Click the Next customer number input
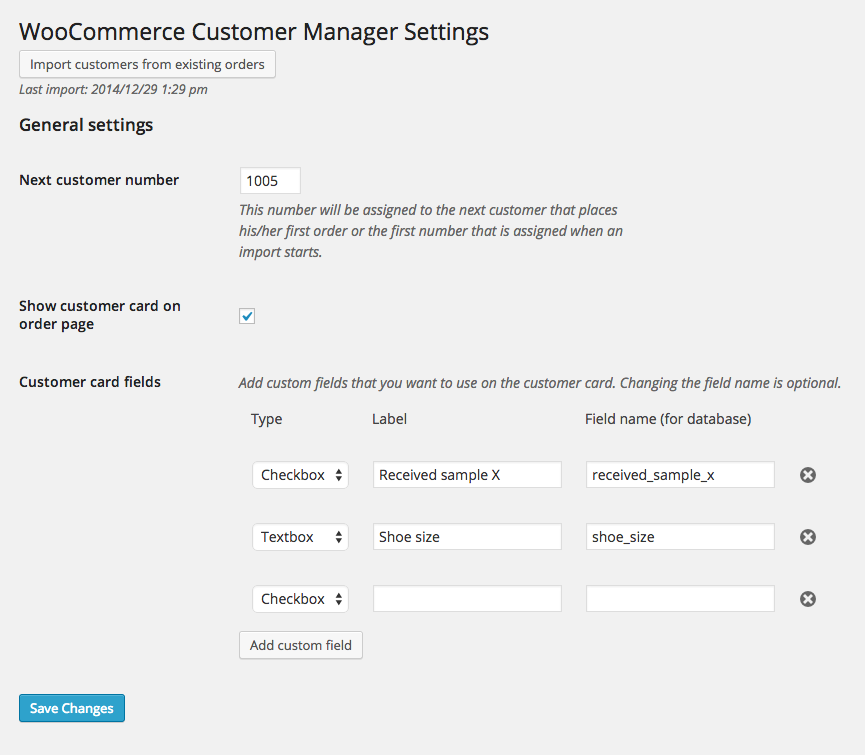The height and width of the screenshot is (755, 865). pos(269,180)
